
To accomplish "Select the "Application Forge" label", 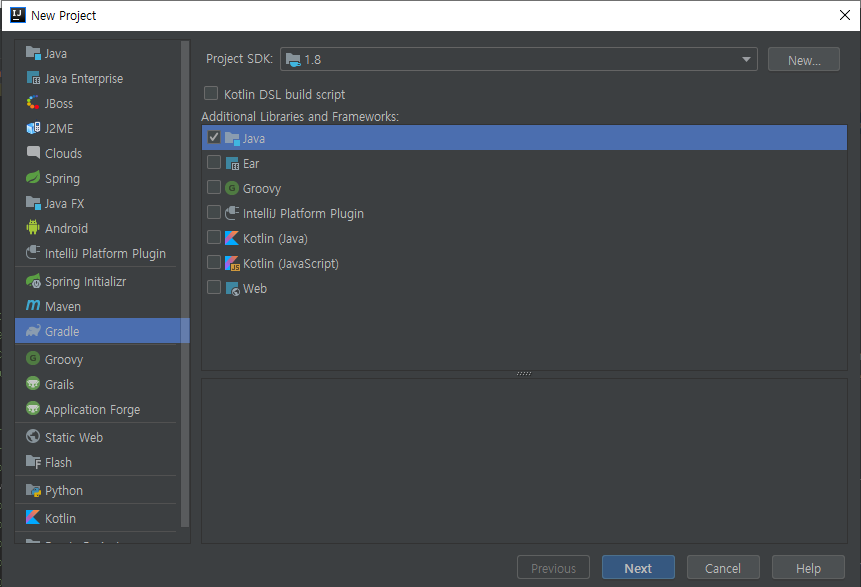I will [x=92, y=410].
